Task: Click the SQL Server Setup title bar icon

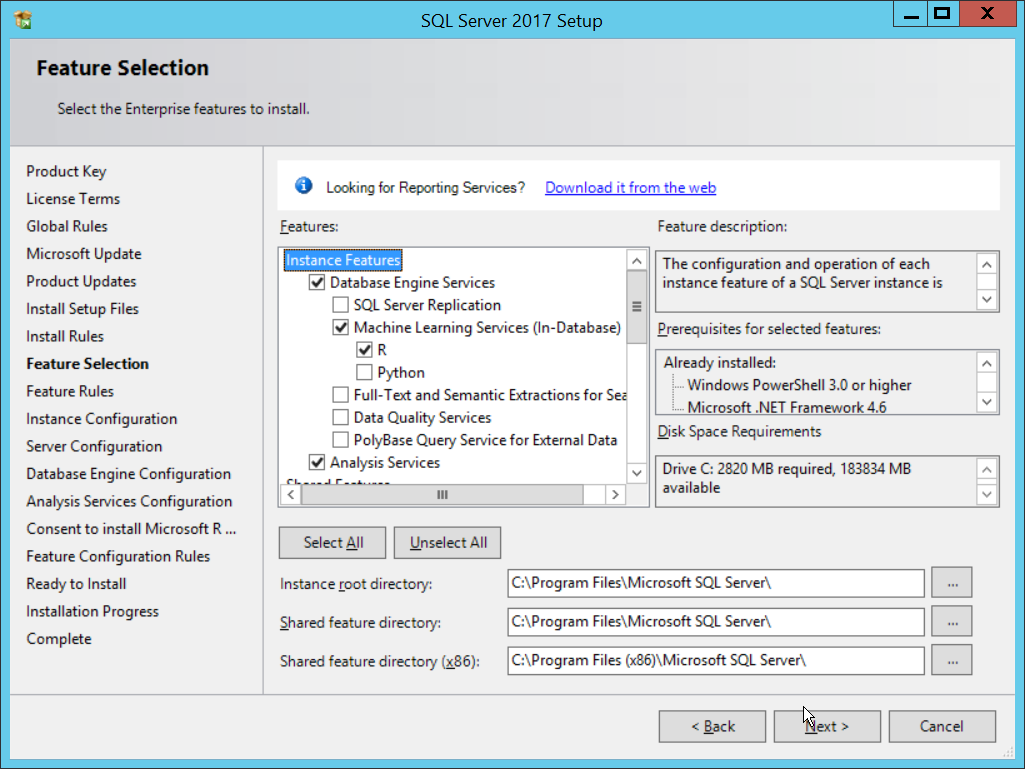Action: pyautogui.click(x=24, y=20)
